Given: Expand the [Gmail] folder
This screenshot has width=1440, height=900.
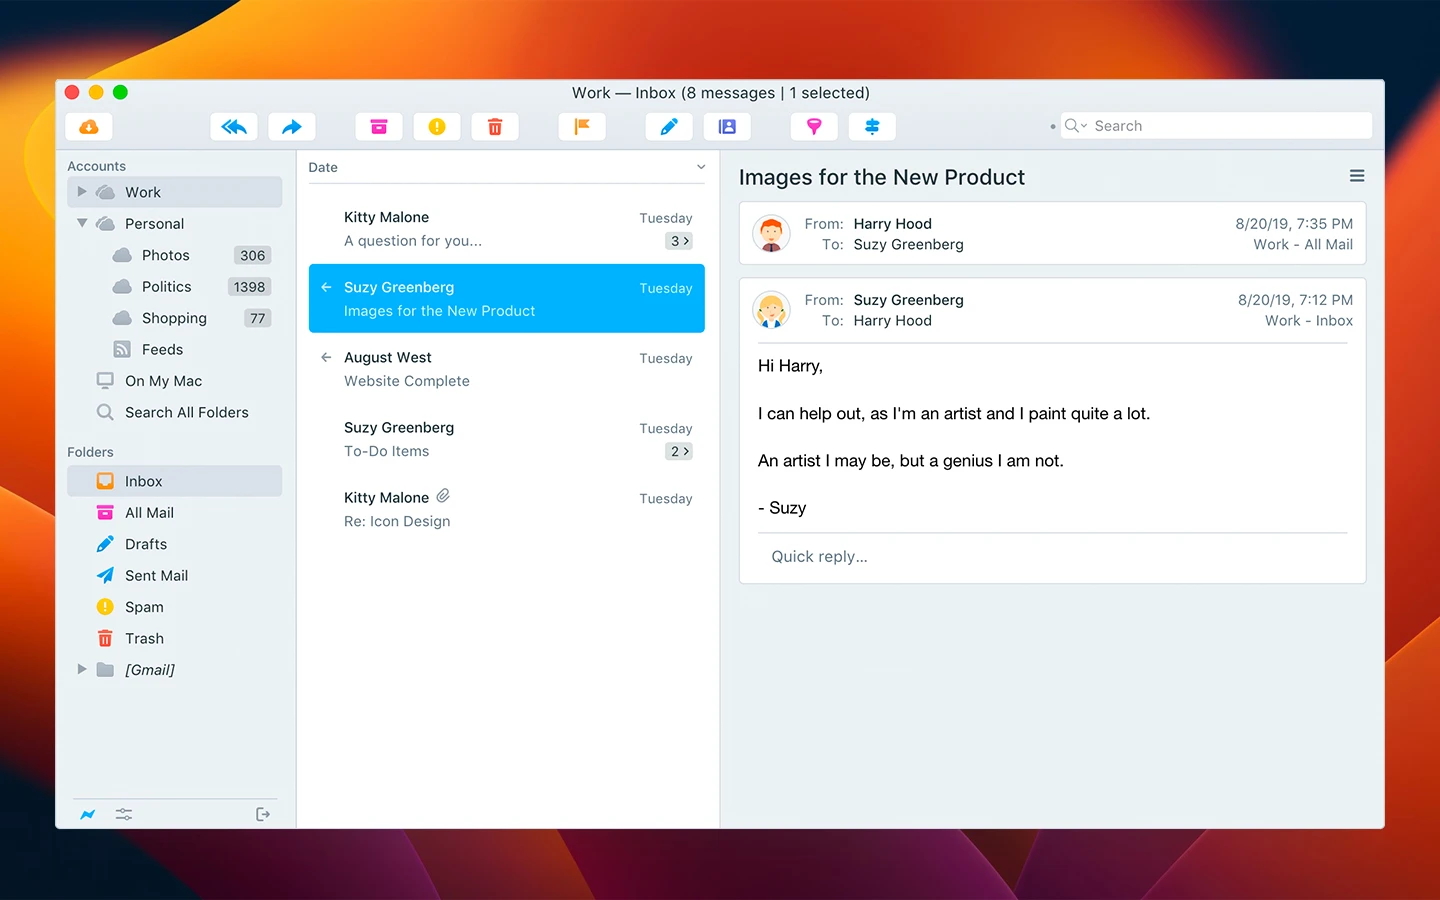Looking at the screenshot, I should [x=82, y=670].
